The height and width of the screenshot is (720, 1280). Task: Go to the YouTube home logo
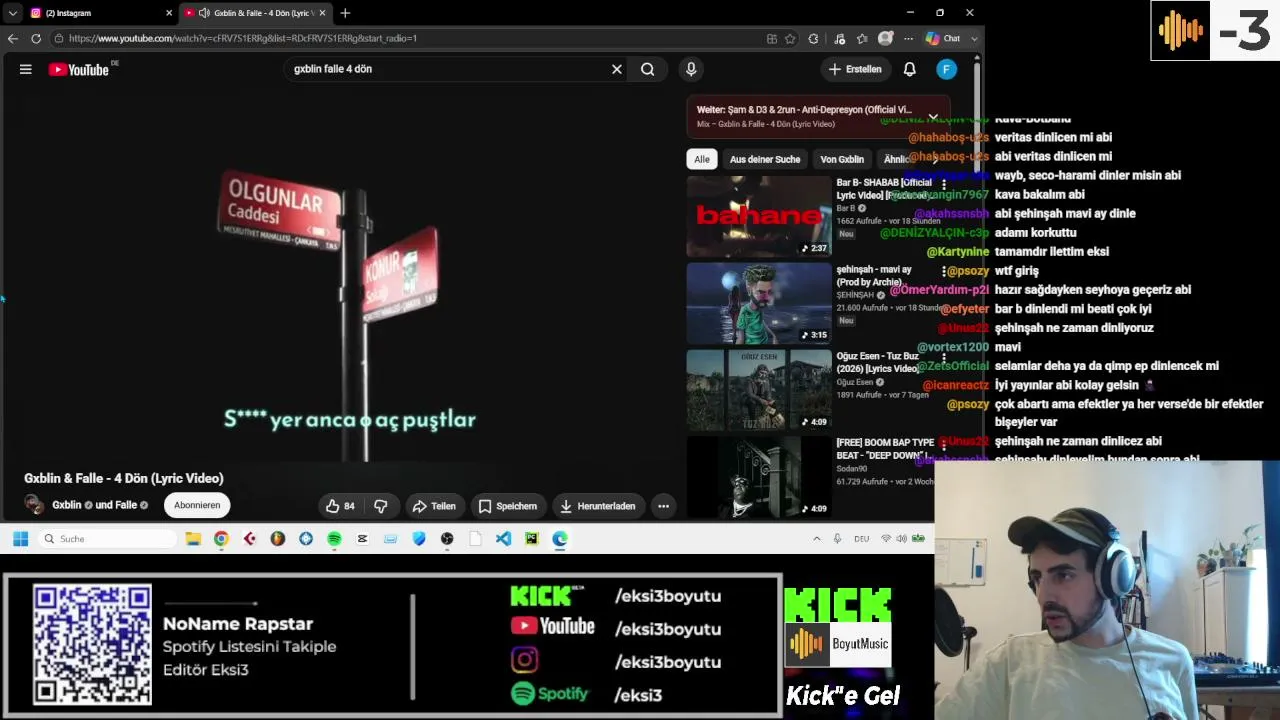point(79,69)
